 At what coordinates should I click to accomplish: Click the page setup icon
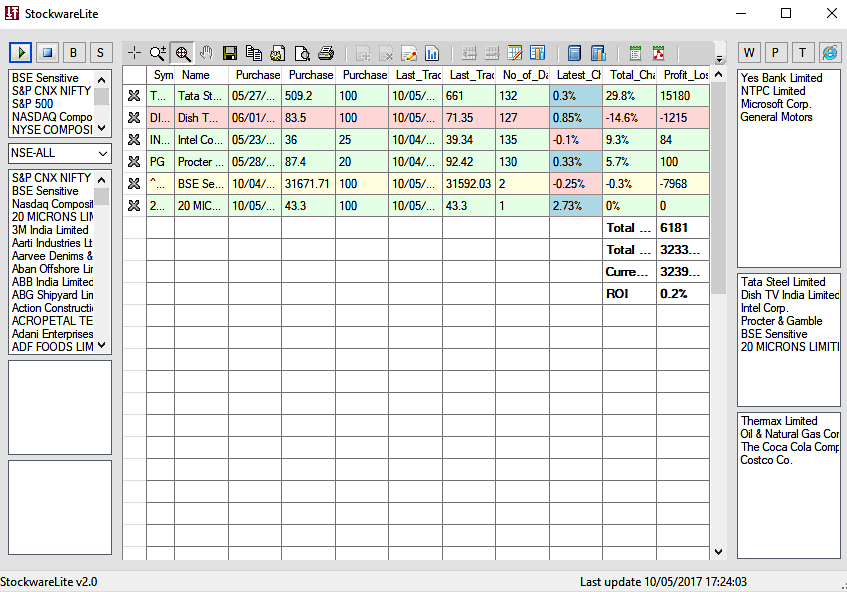(x=278, y=53)
